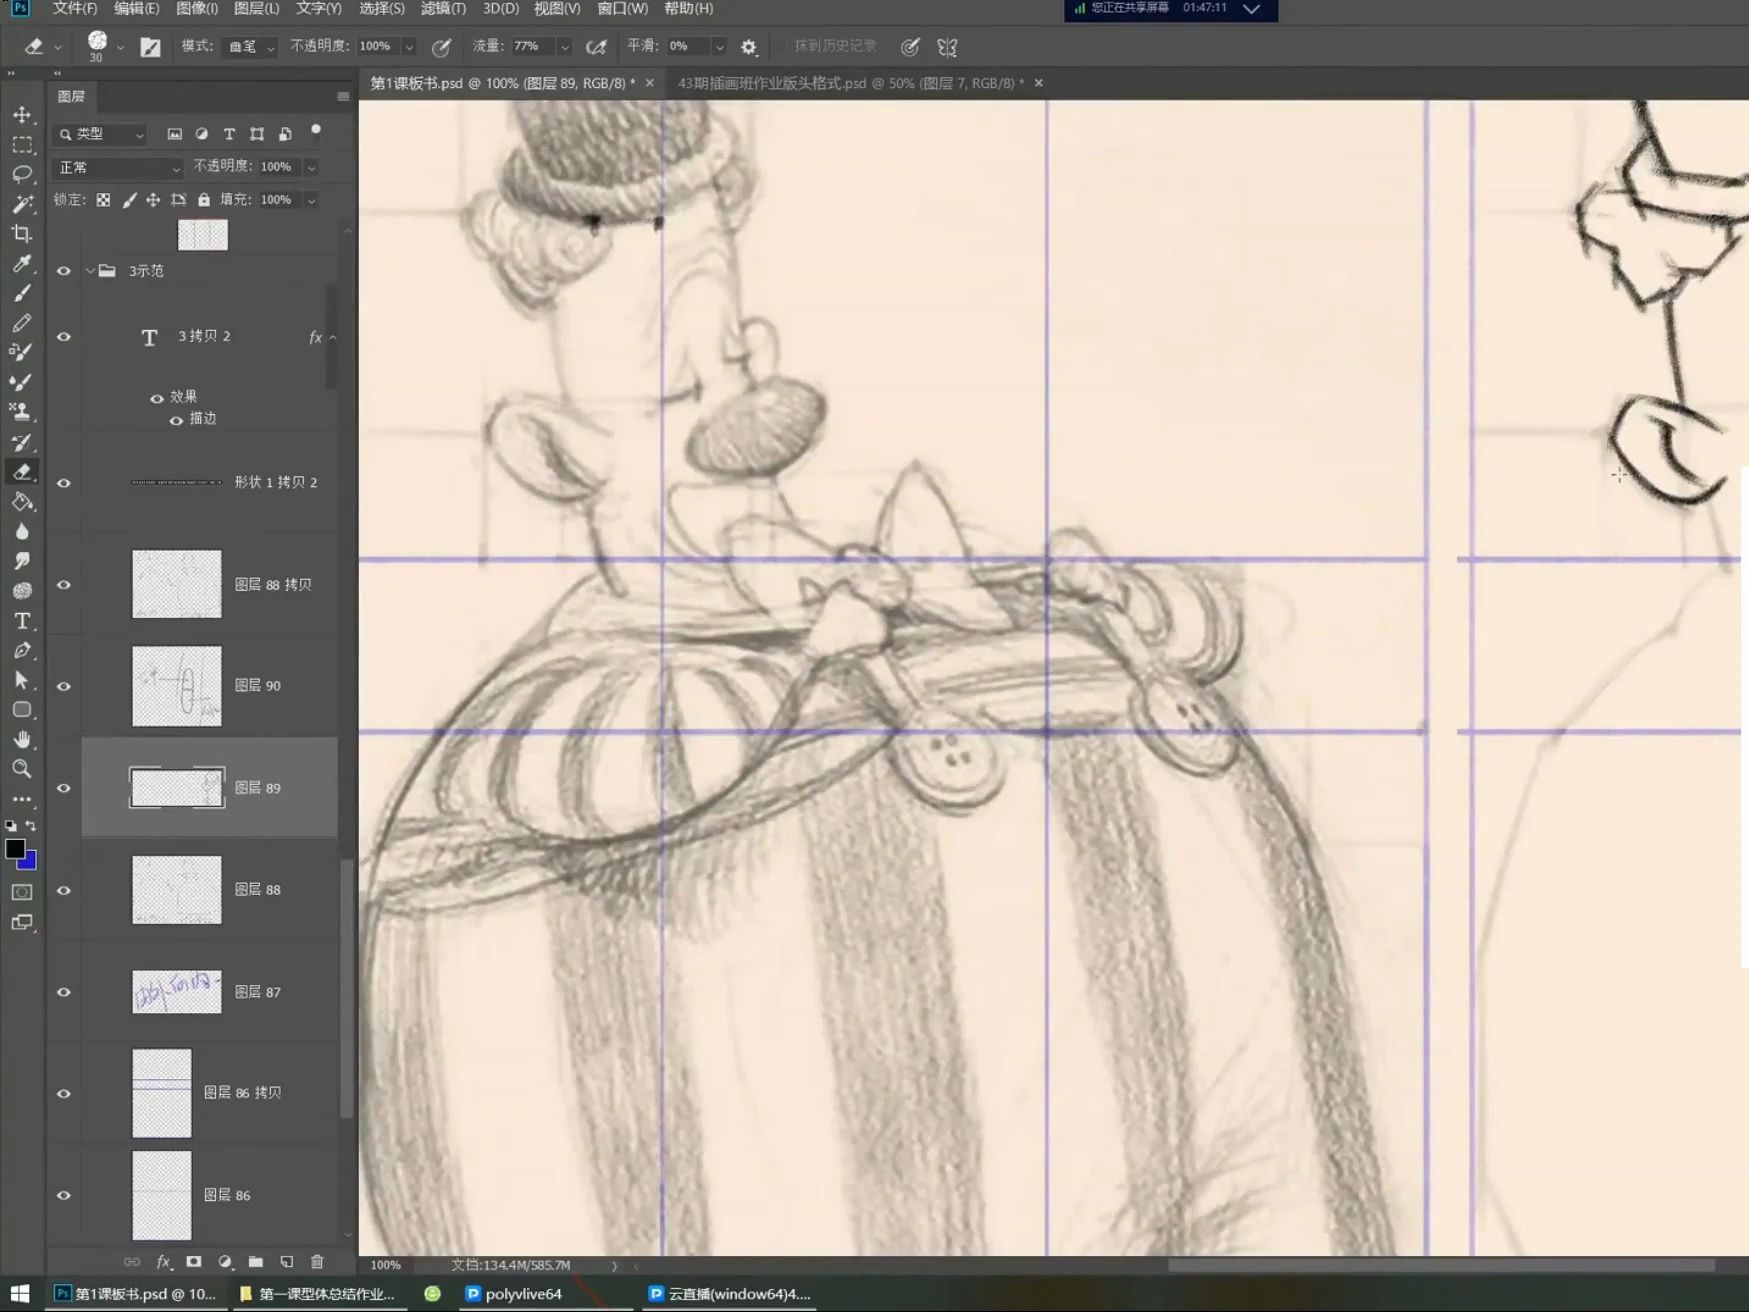Hide layer 图层 90
This screenshot has height=1312, width=1749.
tap(64, 686)
